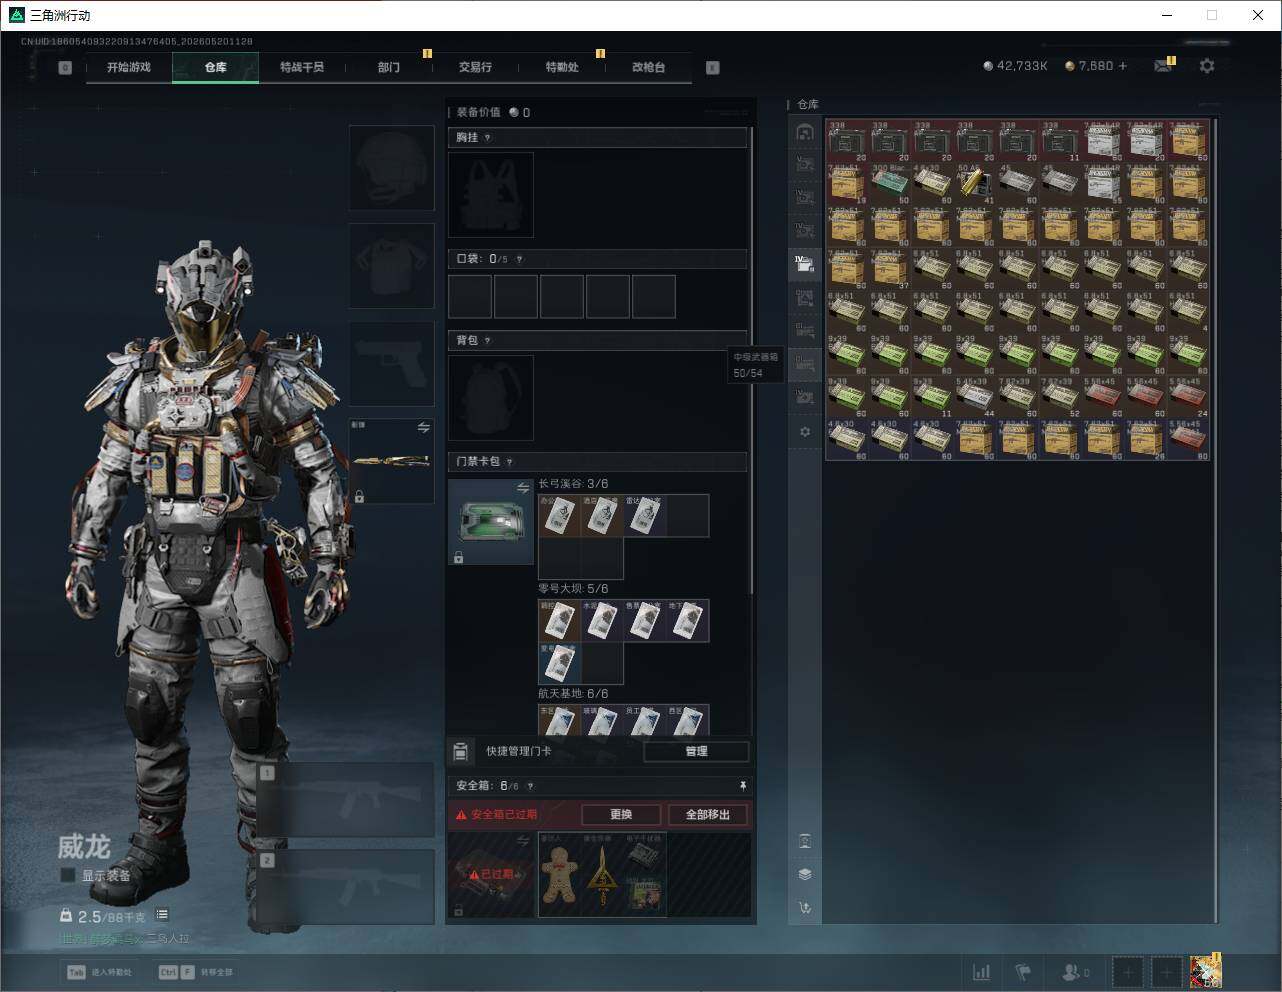
Task: Click the sort icon at stash sidebar bottom
Action: [805, 908]
